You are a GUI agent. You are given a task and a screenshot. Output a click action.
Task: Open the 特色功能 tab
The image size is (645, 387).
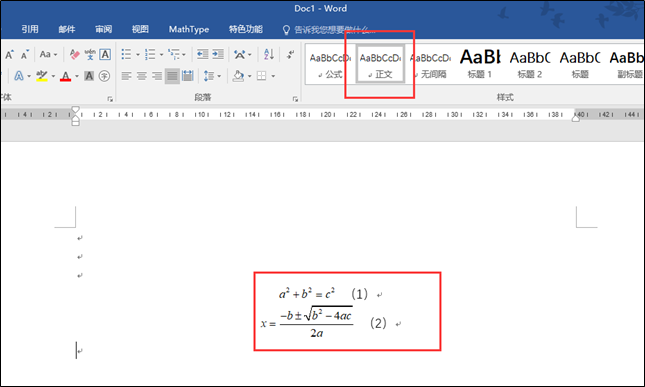click(x=246, y=29)
